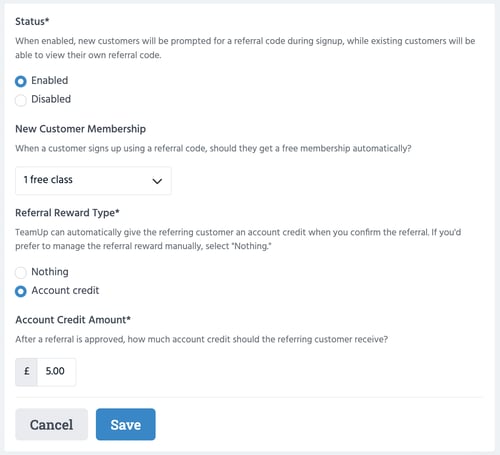Open the 1 free class dropdown

pyautogui.click(x=93, y=181)
